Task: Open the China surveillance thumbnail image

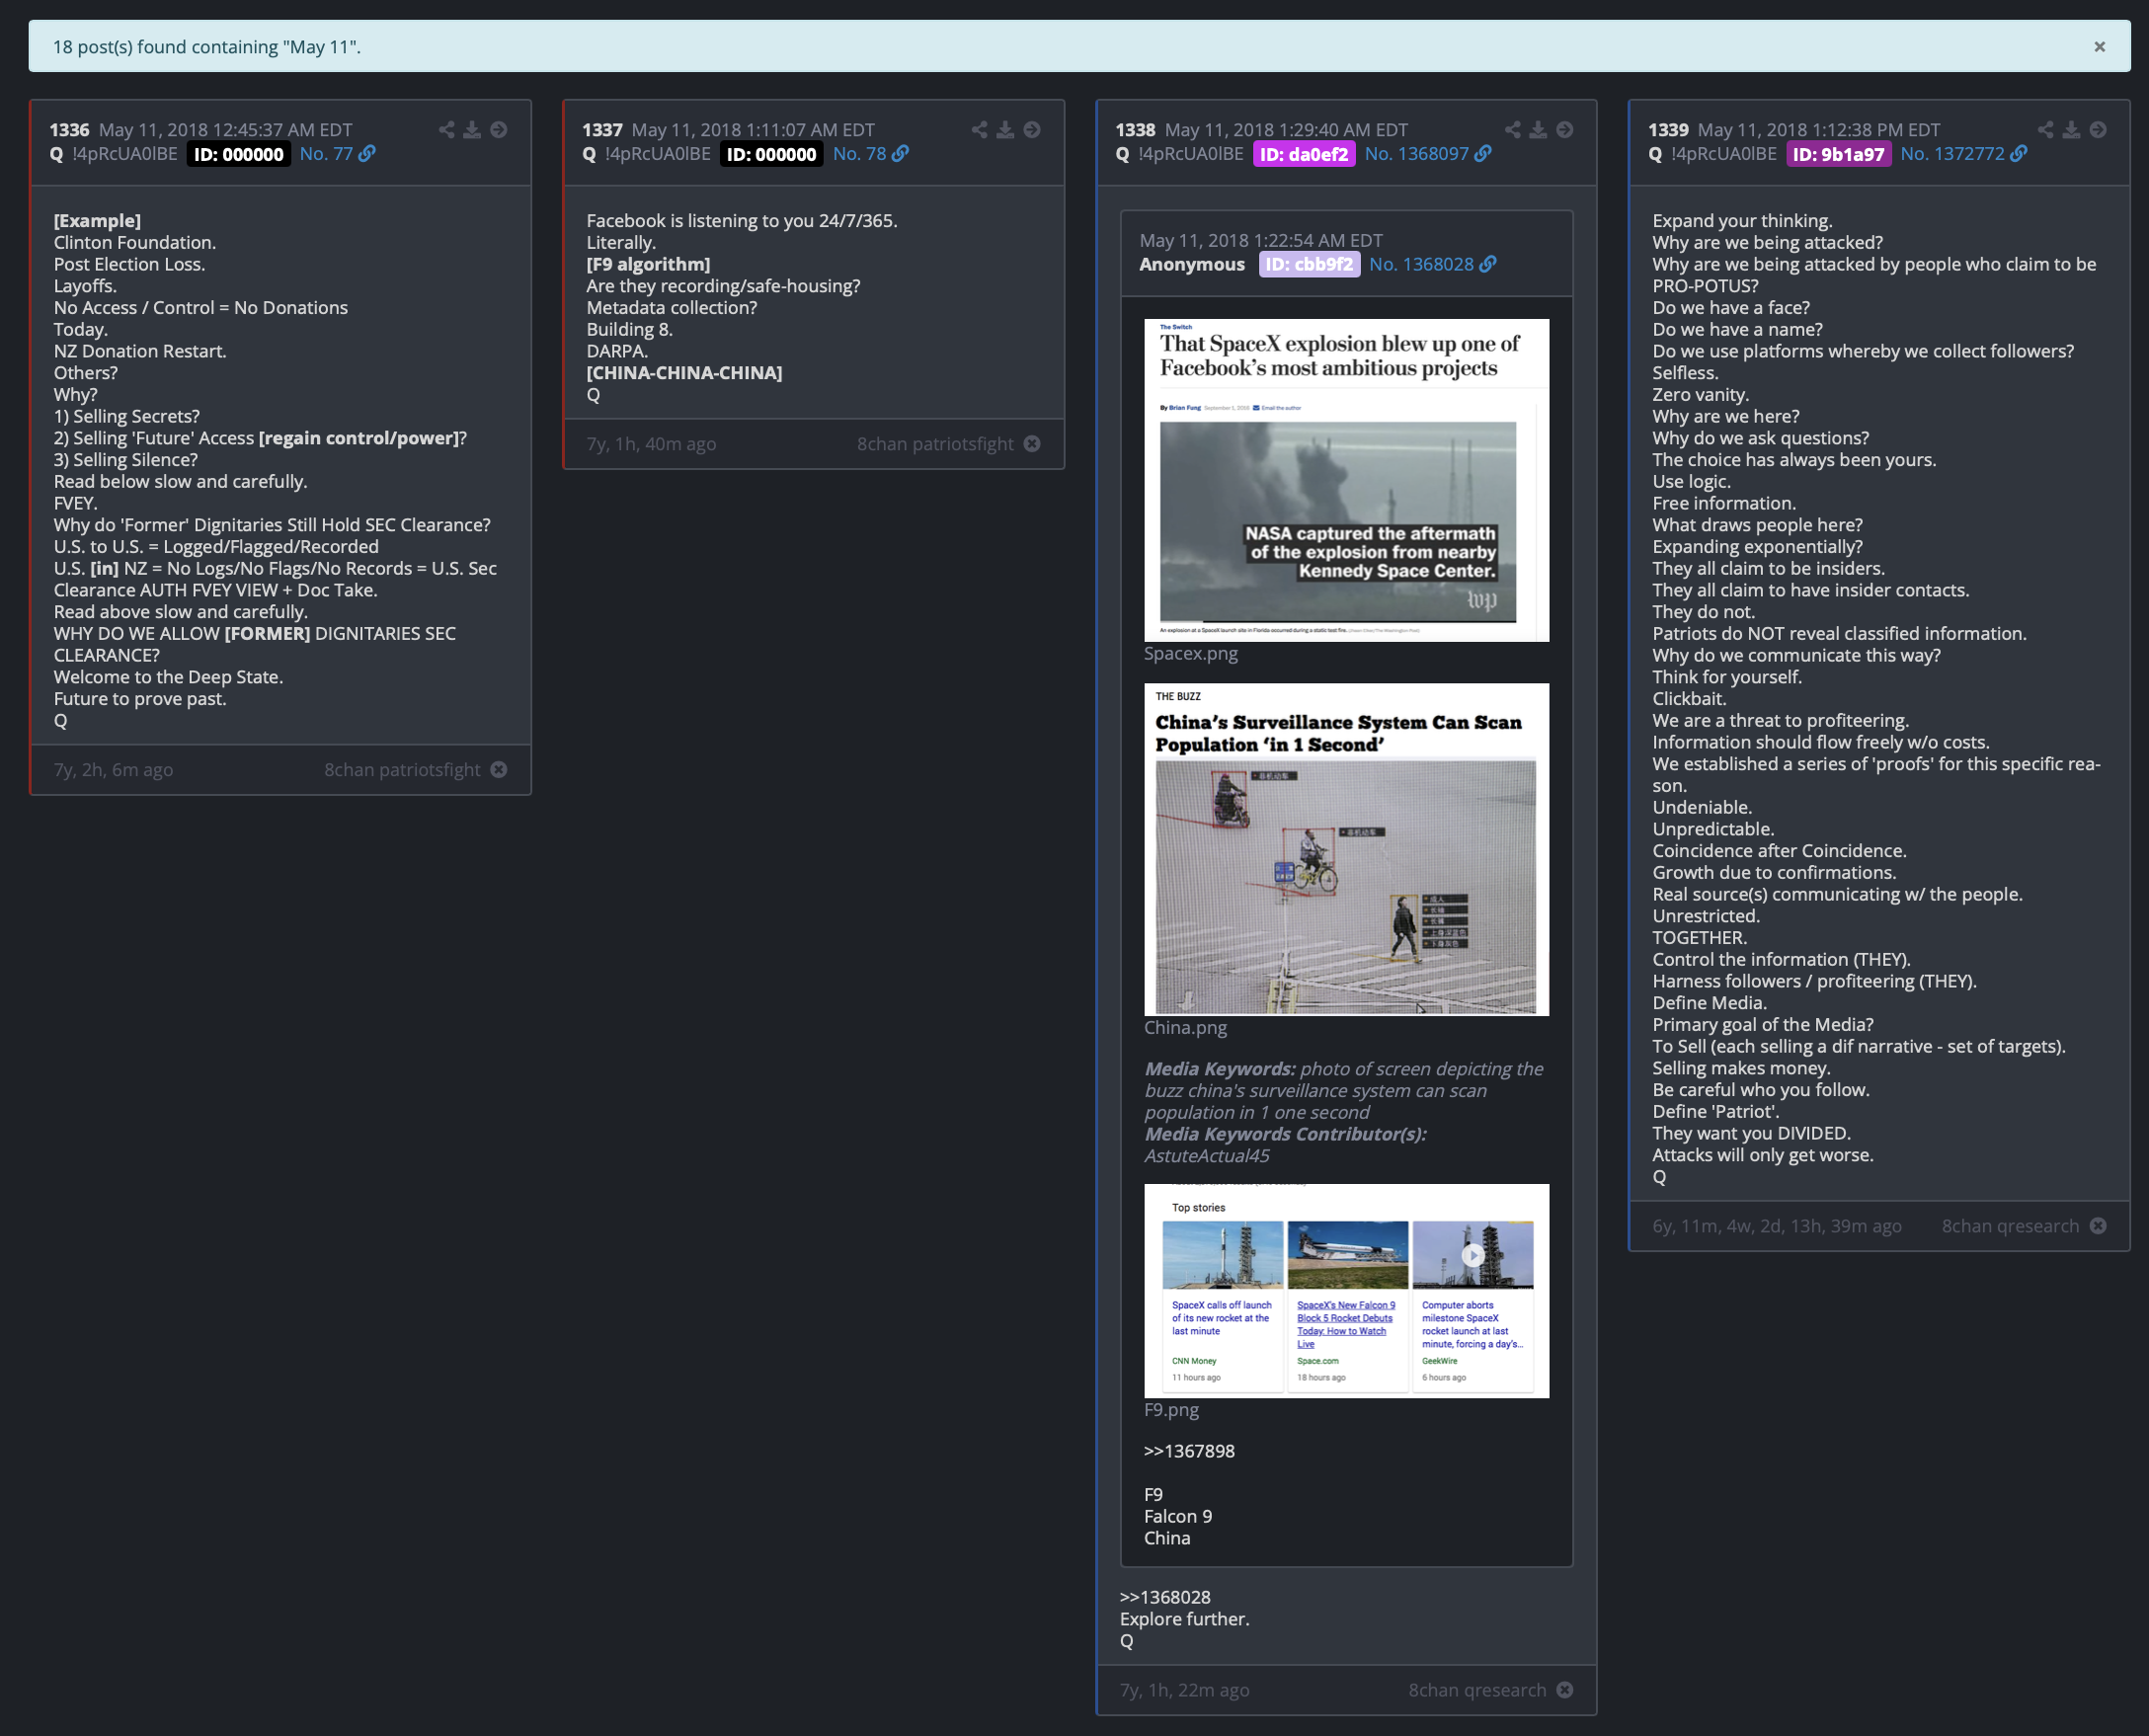Action: pos(1346,849)
